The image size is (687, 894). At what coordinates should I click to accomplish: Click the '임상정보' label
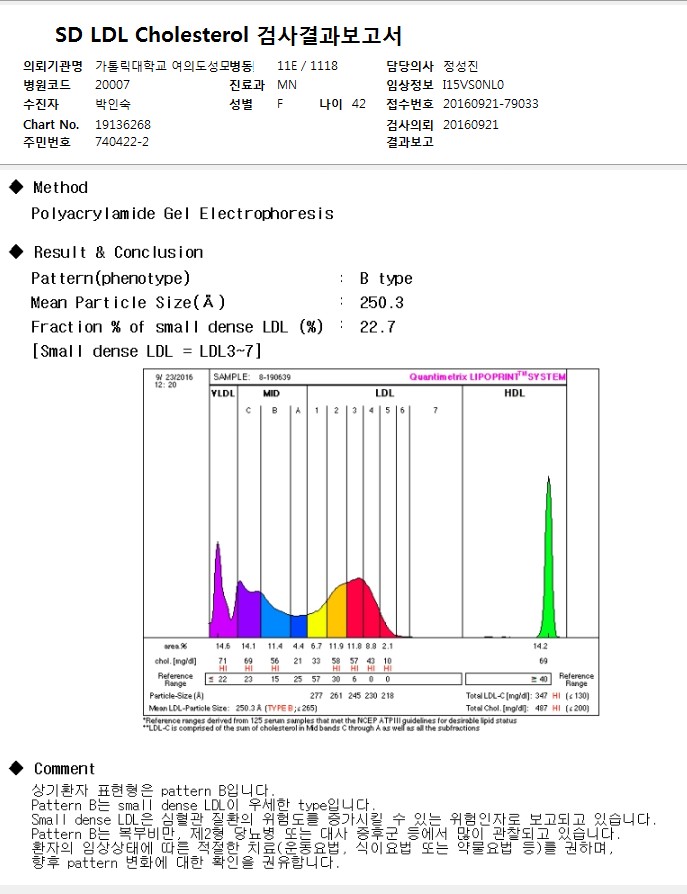tap(409, 85)
